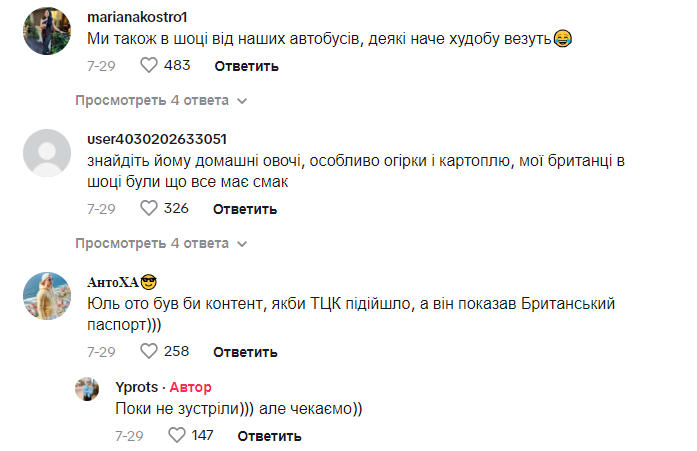Viewport: 697px width, 451px height.
Task: Open Yprots small author avatar
Action: [x=88, y=388]
